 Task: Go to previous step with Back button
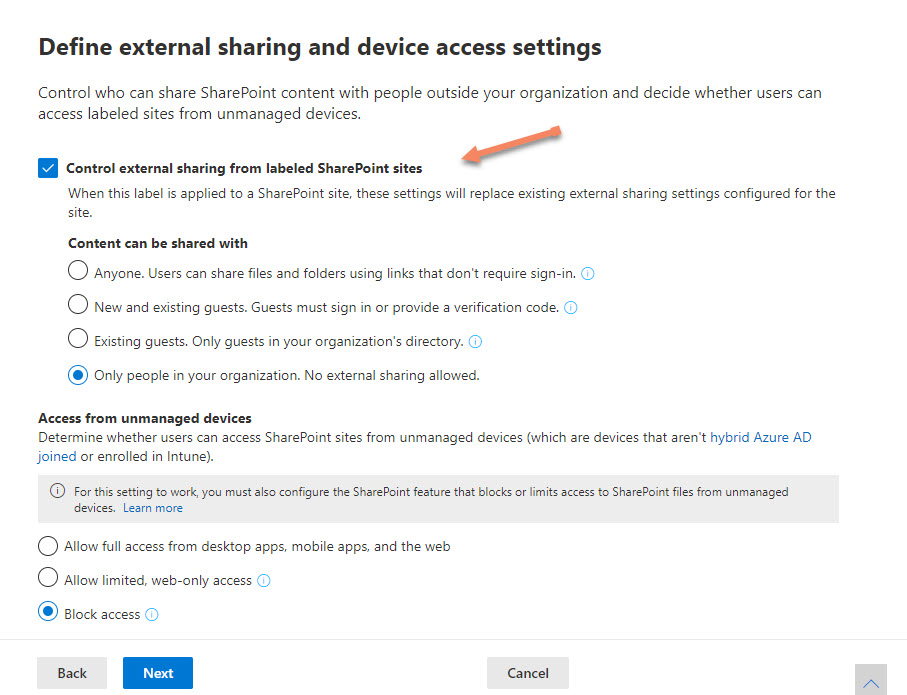click(x=72, y=673)
